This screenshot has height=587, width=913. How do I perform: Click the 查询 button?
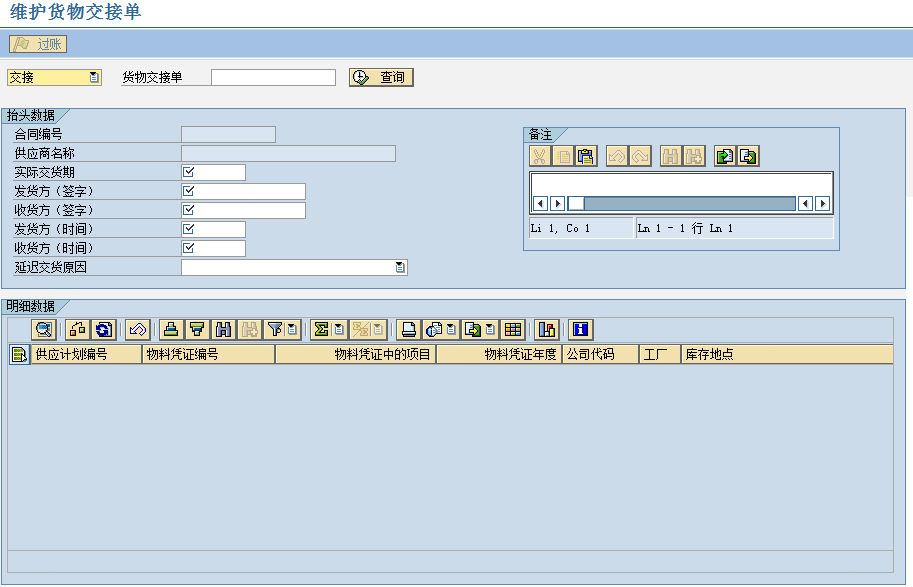pos(381,77)
